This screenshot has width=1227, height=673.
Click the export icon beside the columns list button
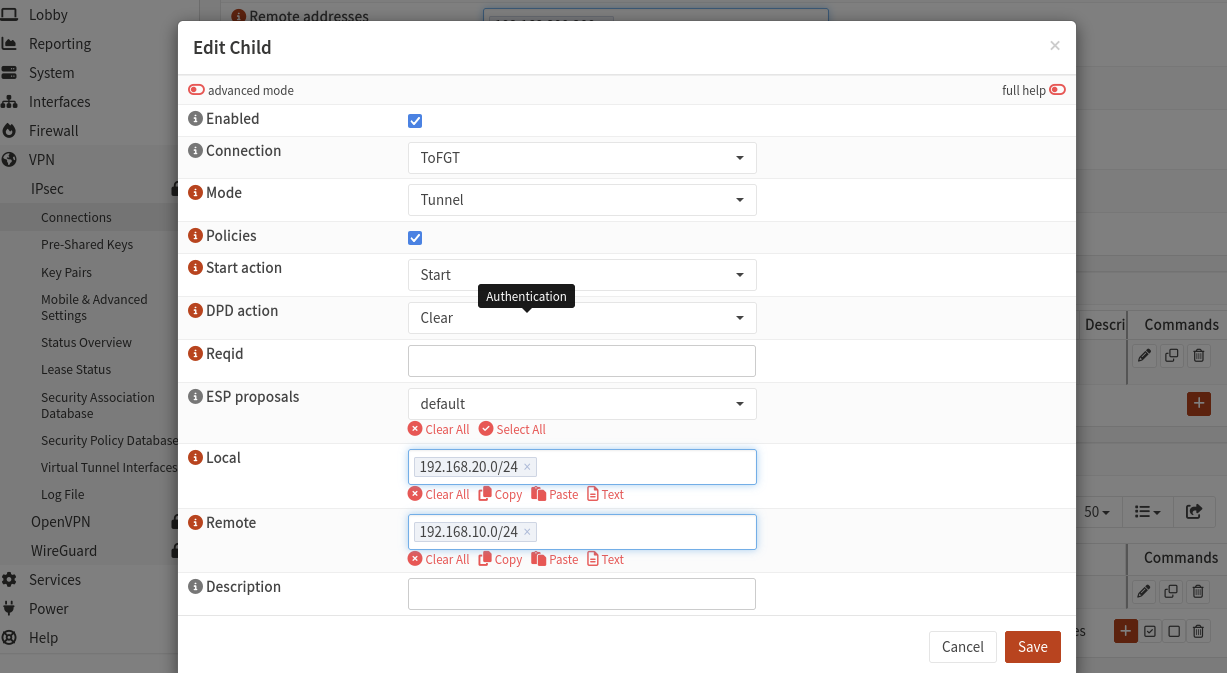click(1194, 512)
